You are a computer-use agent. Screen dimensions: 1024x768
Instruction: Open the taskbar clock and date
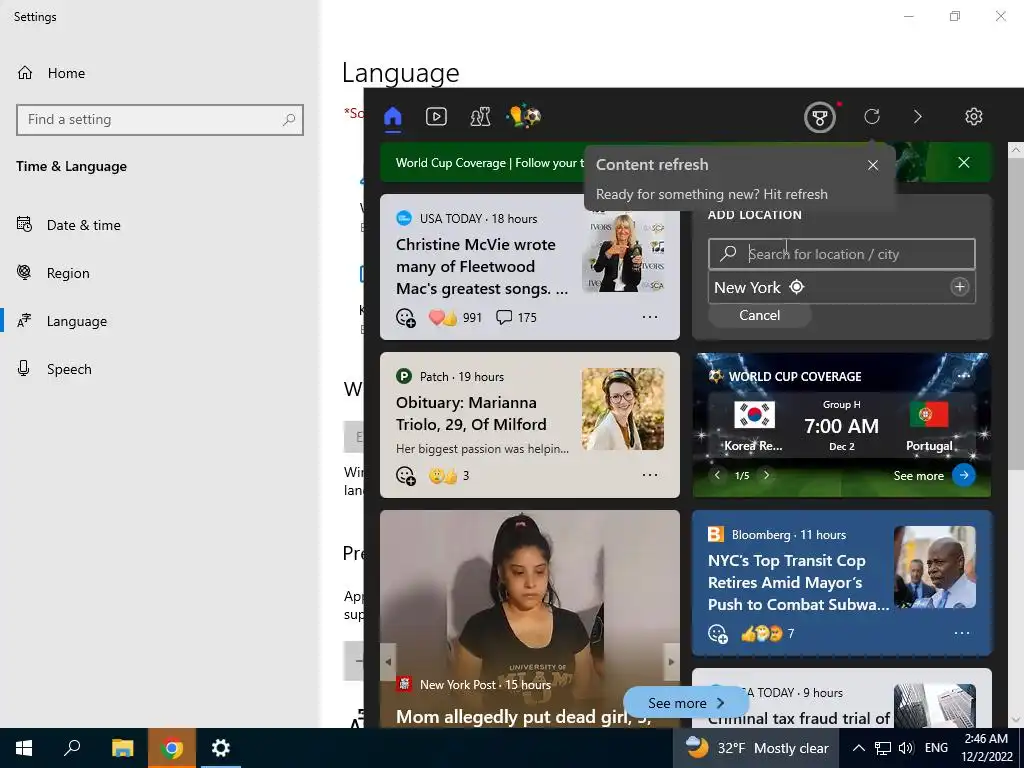(x=986, y=748)
